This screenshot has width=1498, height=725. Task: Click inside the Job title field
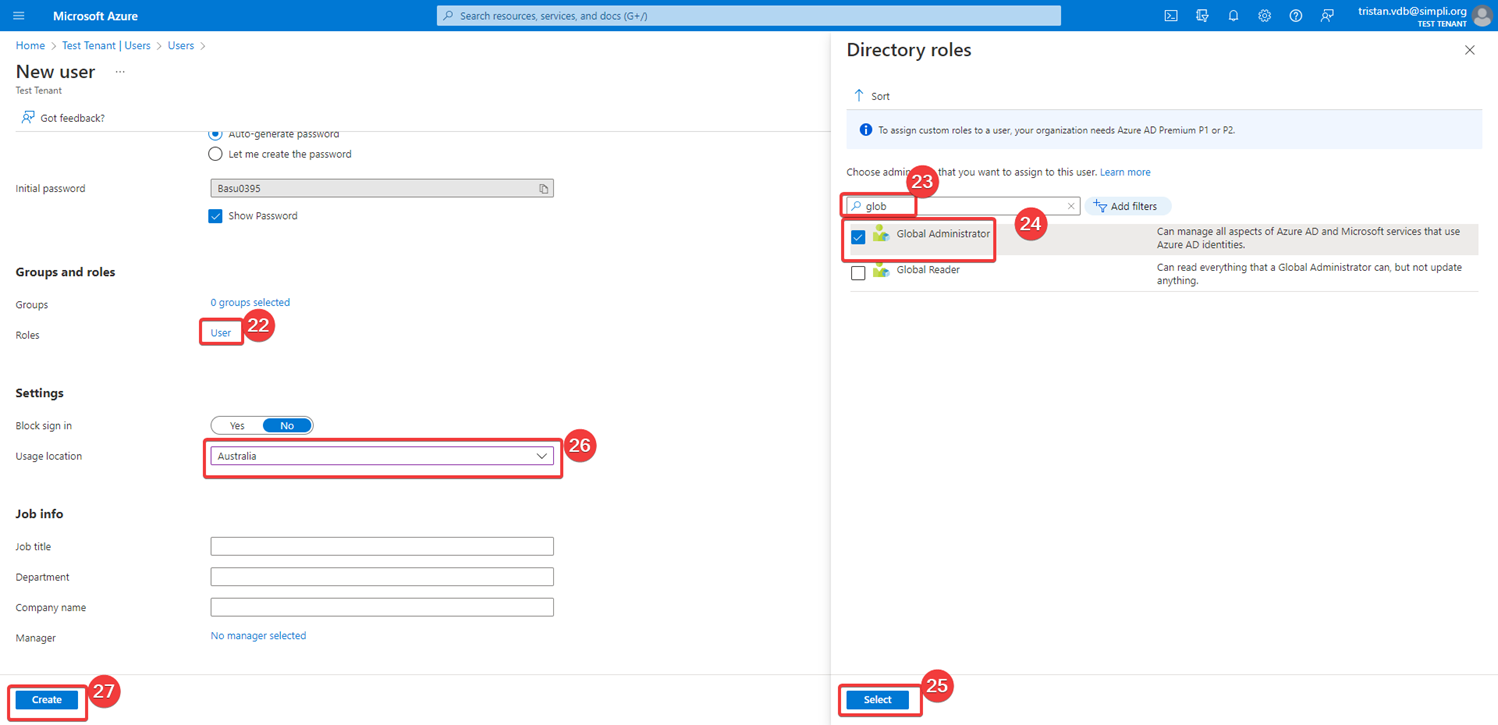[382, 546]
